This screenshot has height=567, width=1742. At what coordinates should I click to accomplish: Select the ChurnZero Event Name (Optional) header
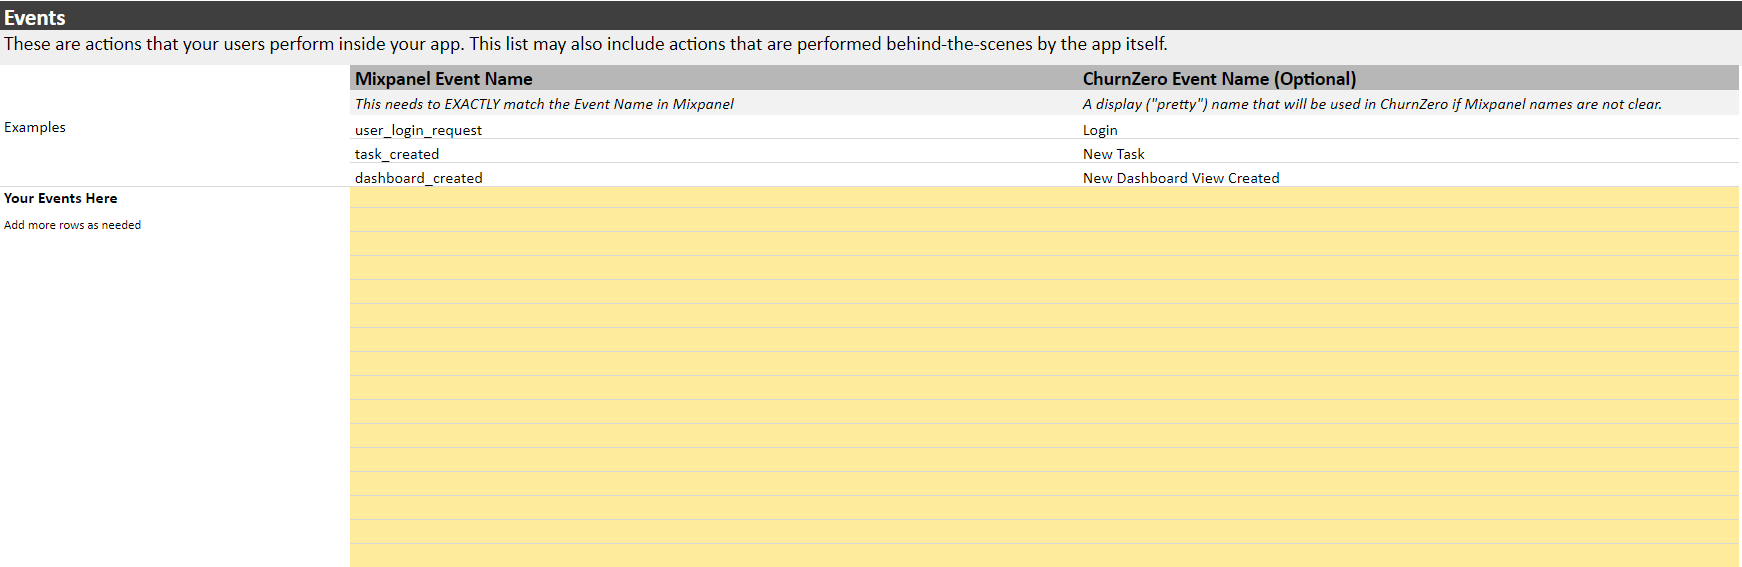1409,78
